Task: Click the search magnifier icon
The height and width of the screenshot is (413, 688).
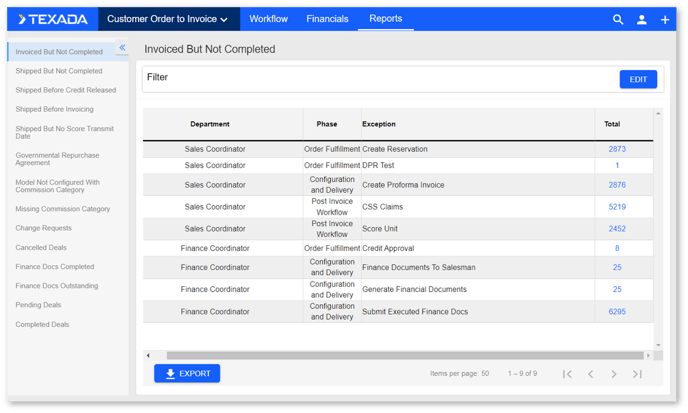Action: (x=618, y=19)
